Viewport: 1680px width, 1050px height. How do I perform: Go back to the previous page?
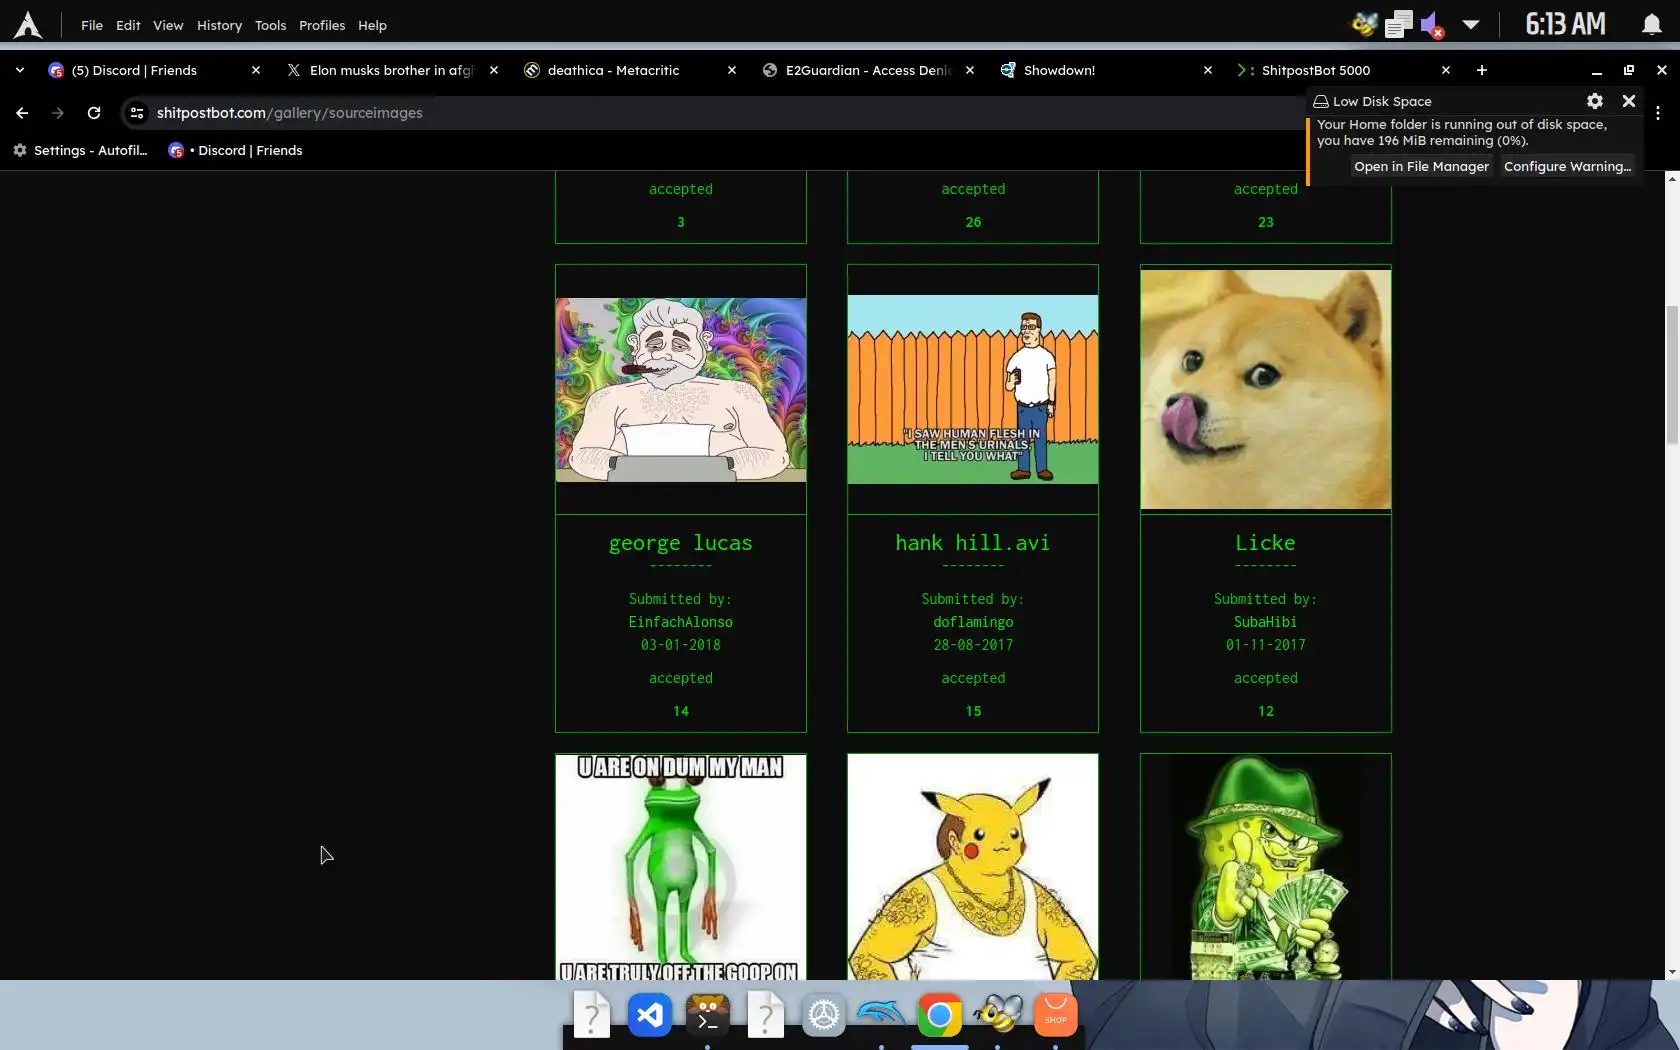(x=22, y=113)
